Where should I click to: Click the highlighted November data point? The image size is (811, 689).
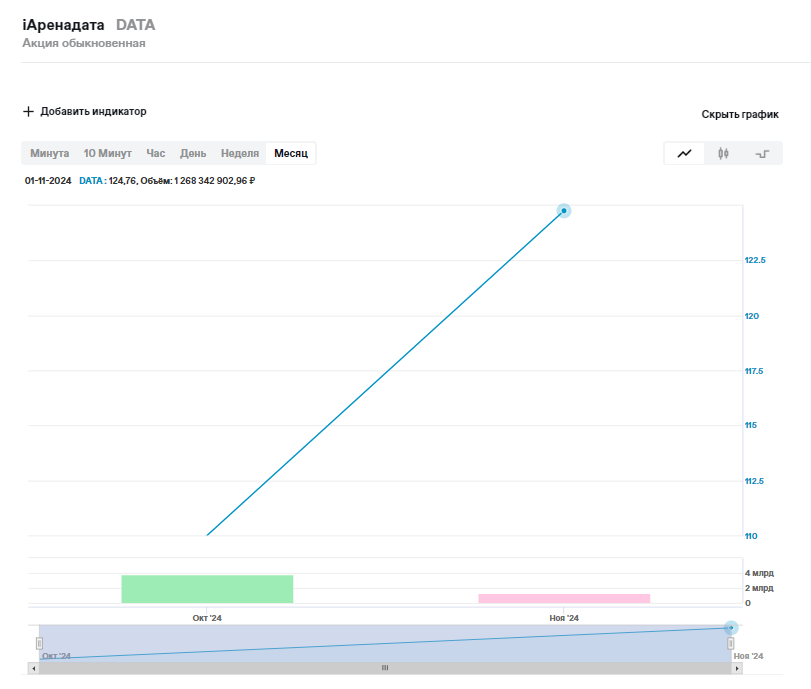click(x=564, y=211)
